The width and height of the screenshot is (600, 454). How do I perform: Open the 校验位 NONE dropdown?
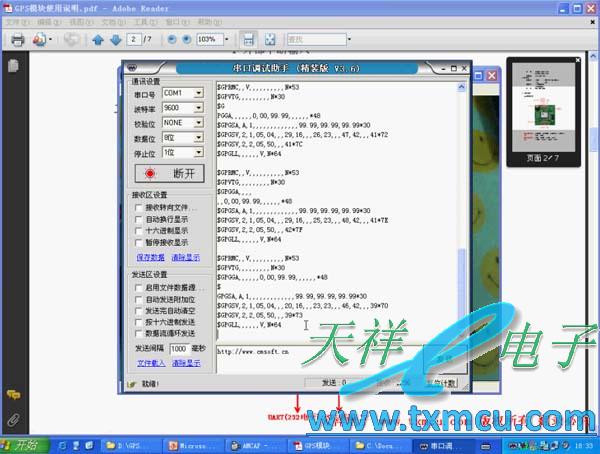(198, 123)
